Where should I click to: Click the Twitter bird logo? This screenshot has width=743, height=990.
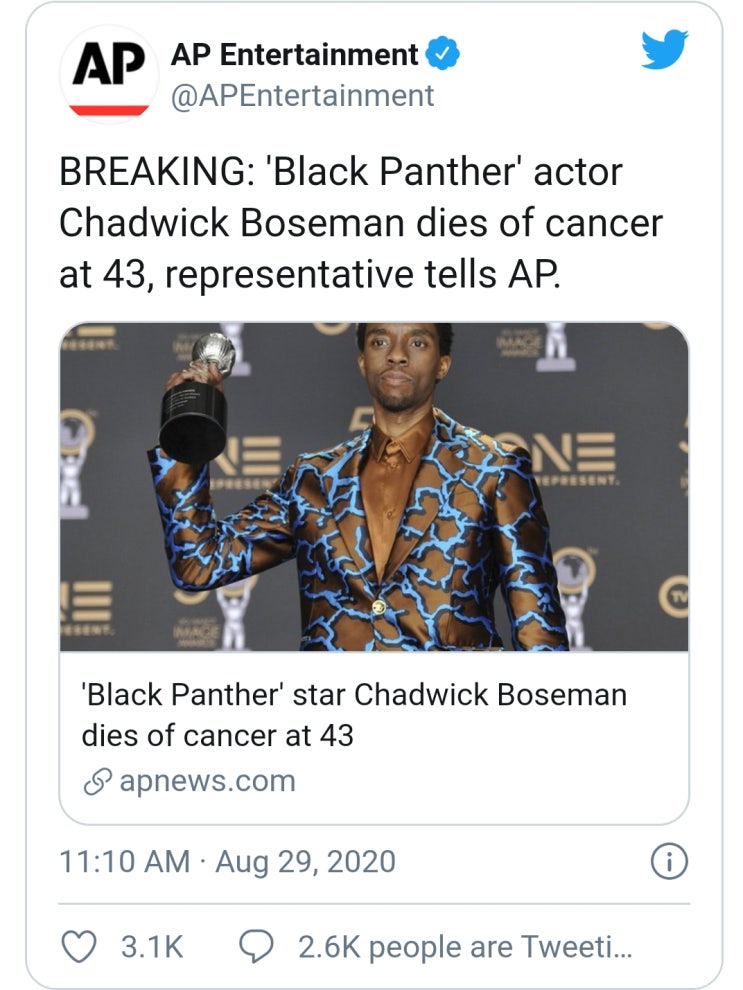[665, 48]
